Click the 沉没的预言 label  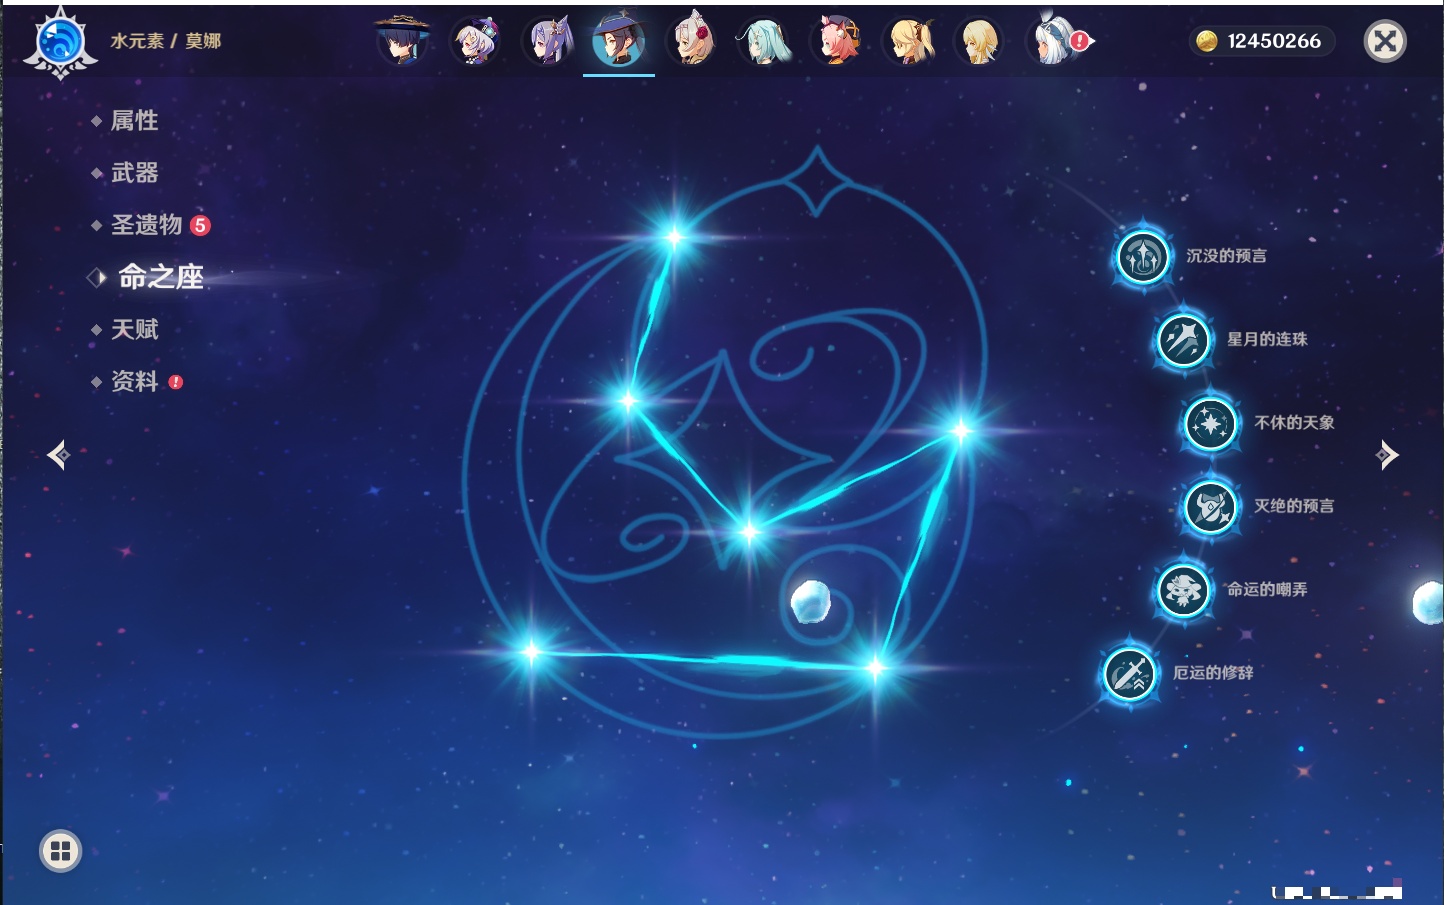tap(1226, 256)
